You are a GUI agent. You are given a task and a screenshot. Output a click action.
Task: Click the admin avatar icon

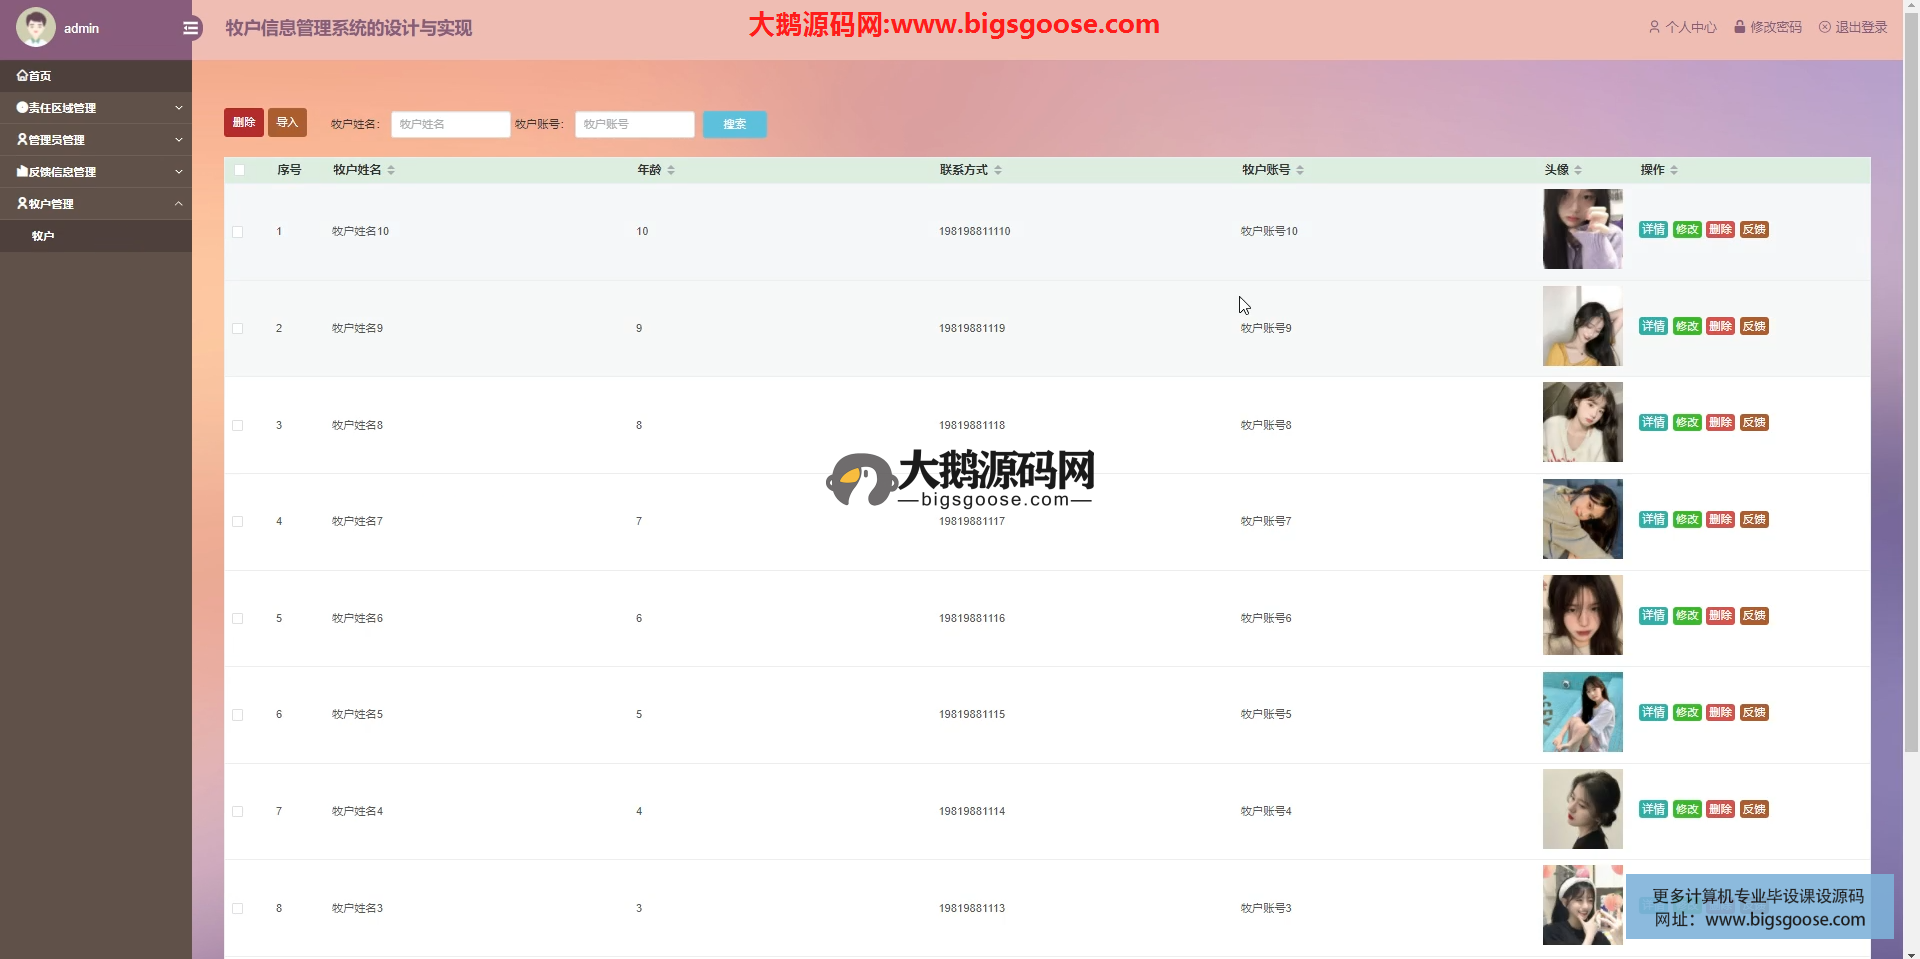point(36,28)
